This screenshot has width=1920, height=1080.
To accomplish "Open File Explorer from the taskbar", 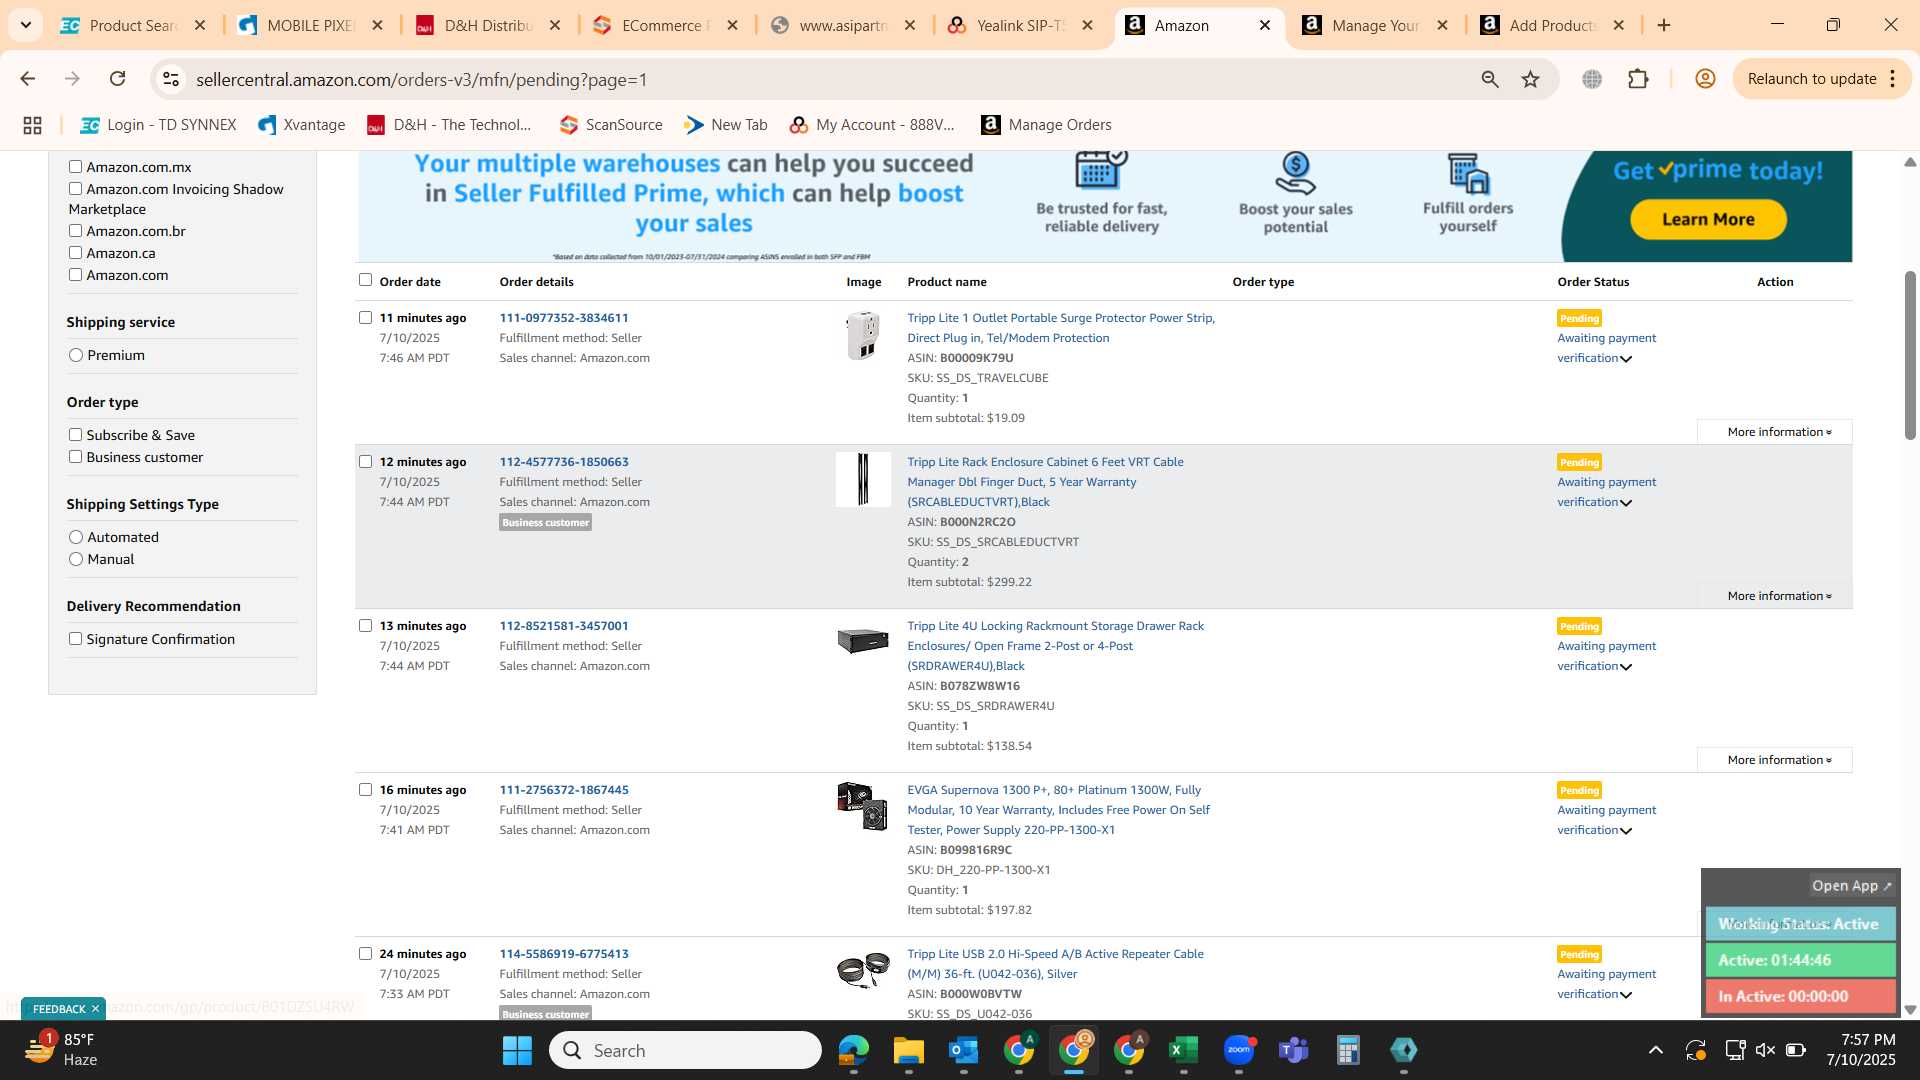I will click(x=908, y=1050).
